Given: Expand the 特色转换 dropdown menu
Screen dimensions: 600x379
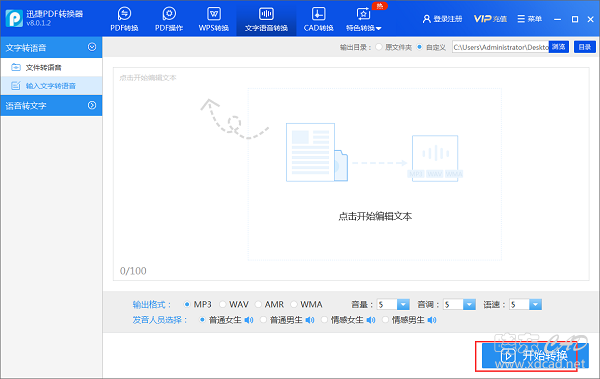Looking at the screenshot, I should [x=364, y=19].
